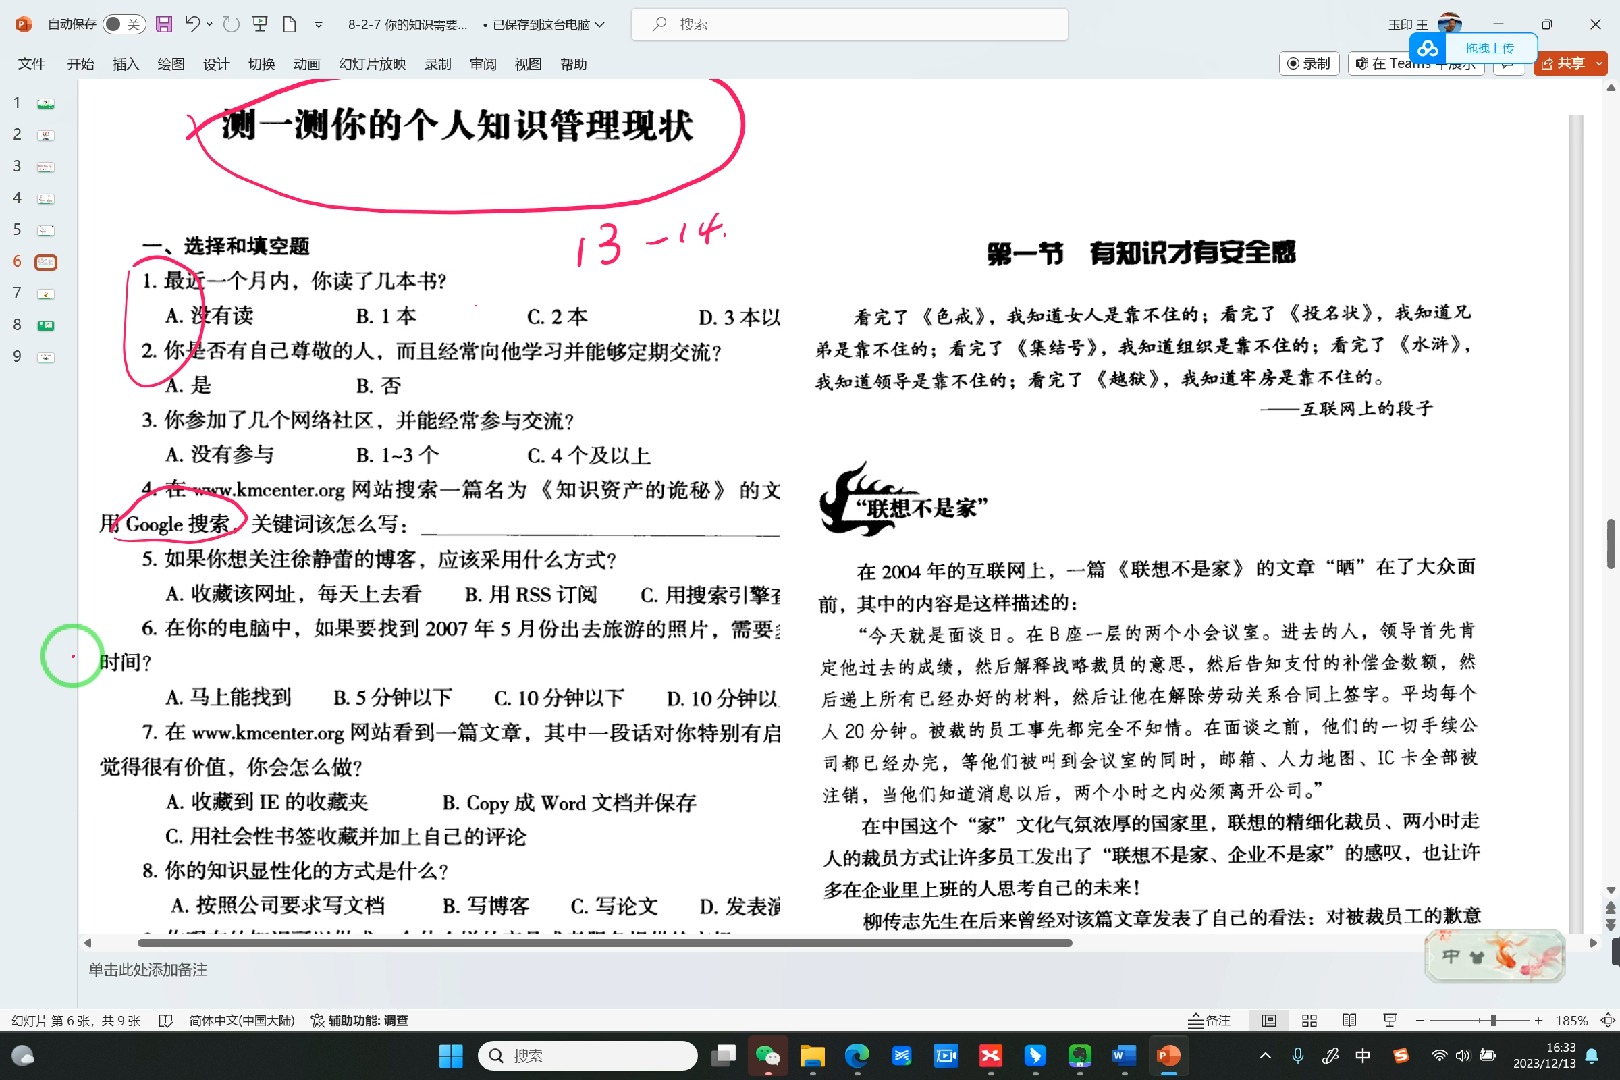
Task: Expand the 共享 share dropdown arrow
Action: pos(1597,63)
